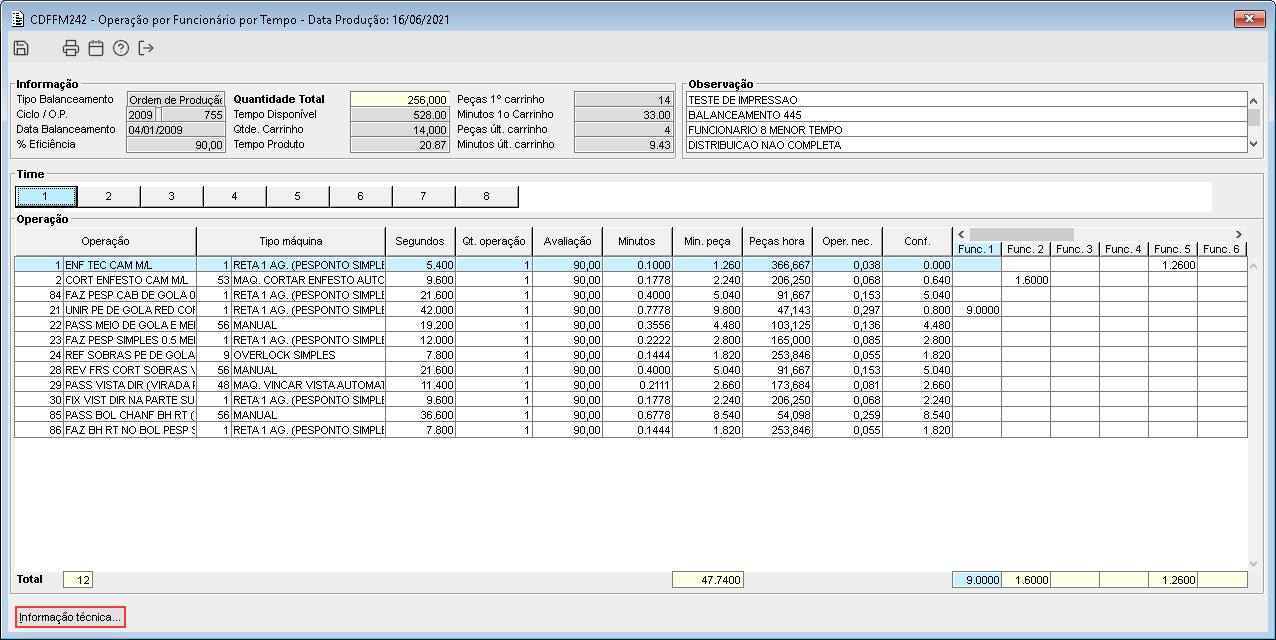
Task: Open Informação técnica link
Action: tap(70, 618)
